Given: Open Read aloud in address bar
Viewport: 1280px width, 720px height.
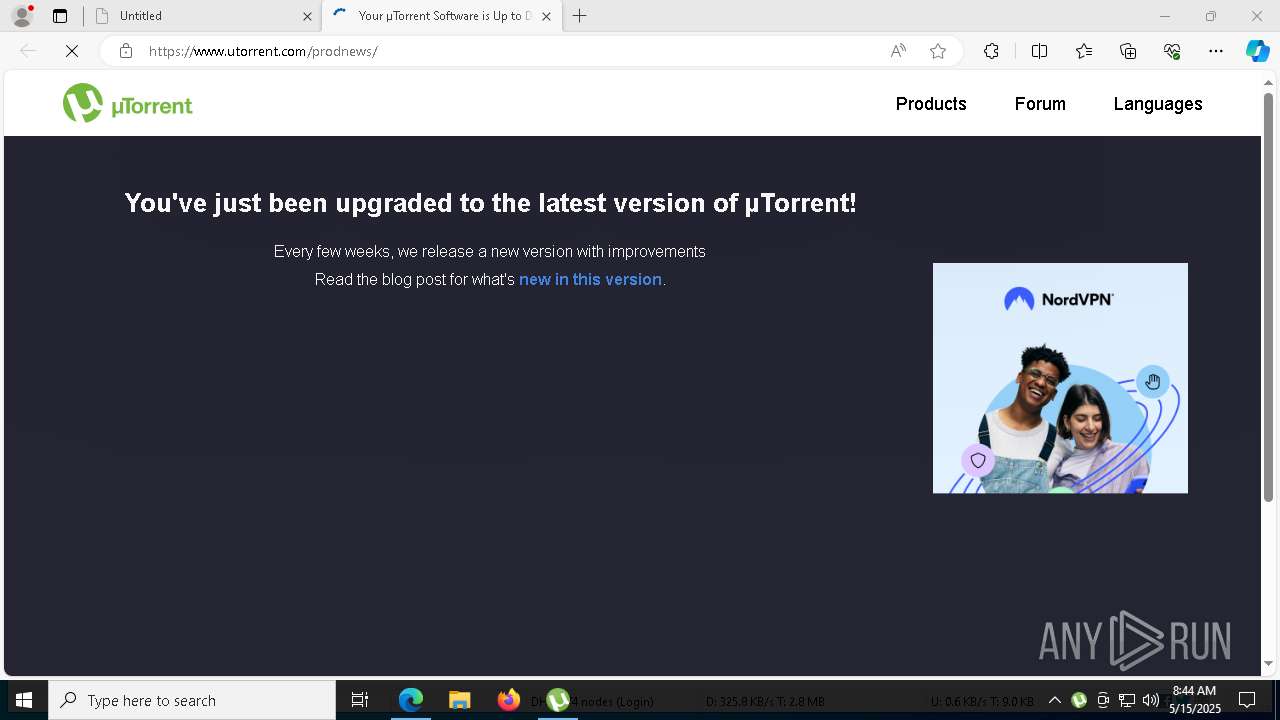Looking at the screenshot, I should coord(898,51).
